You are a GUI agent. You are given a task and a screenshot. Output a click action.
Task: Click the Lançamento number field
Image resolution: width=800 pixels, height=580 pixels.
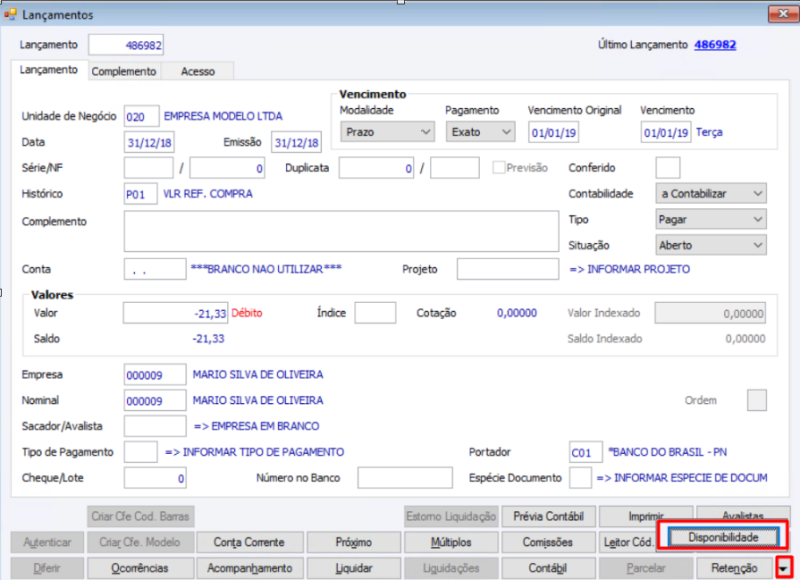pos(126,45)
